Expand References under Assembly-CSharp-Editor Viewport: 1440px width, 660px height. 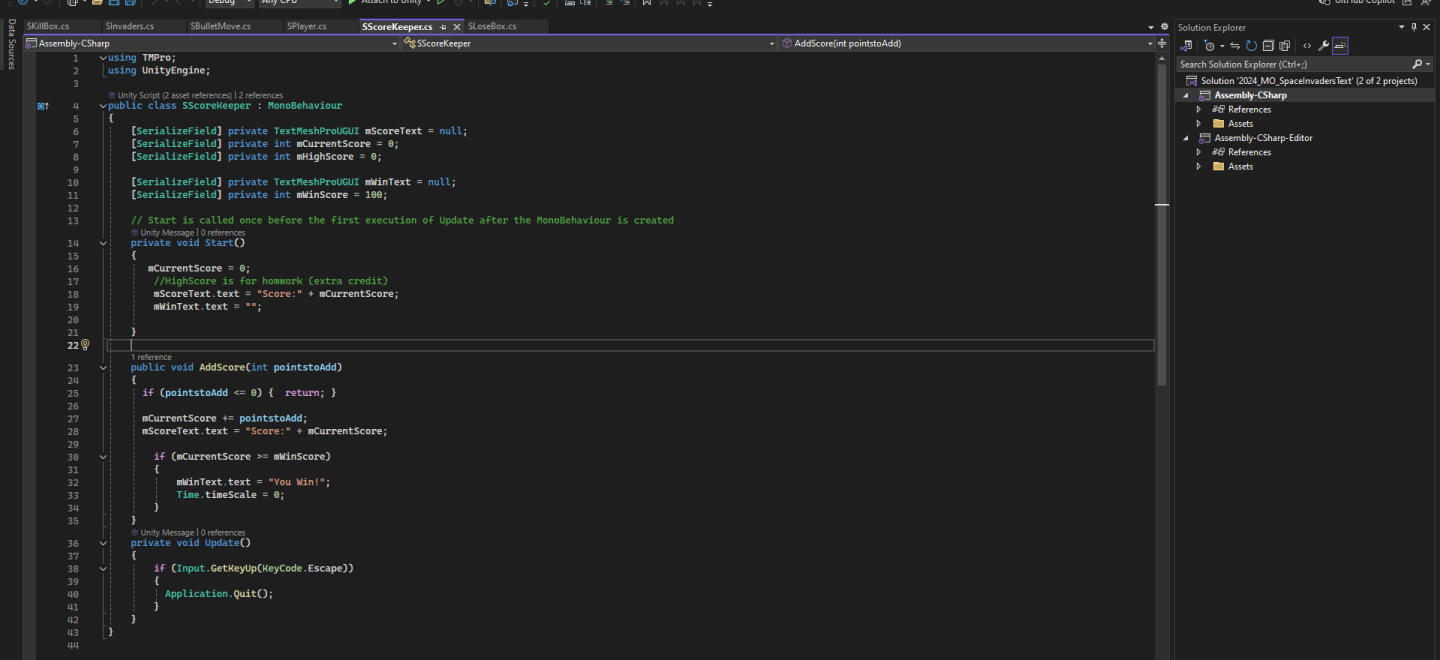point(1199,152)
